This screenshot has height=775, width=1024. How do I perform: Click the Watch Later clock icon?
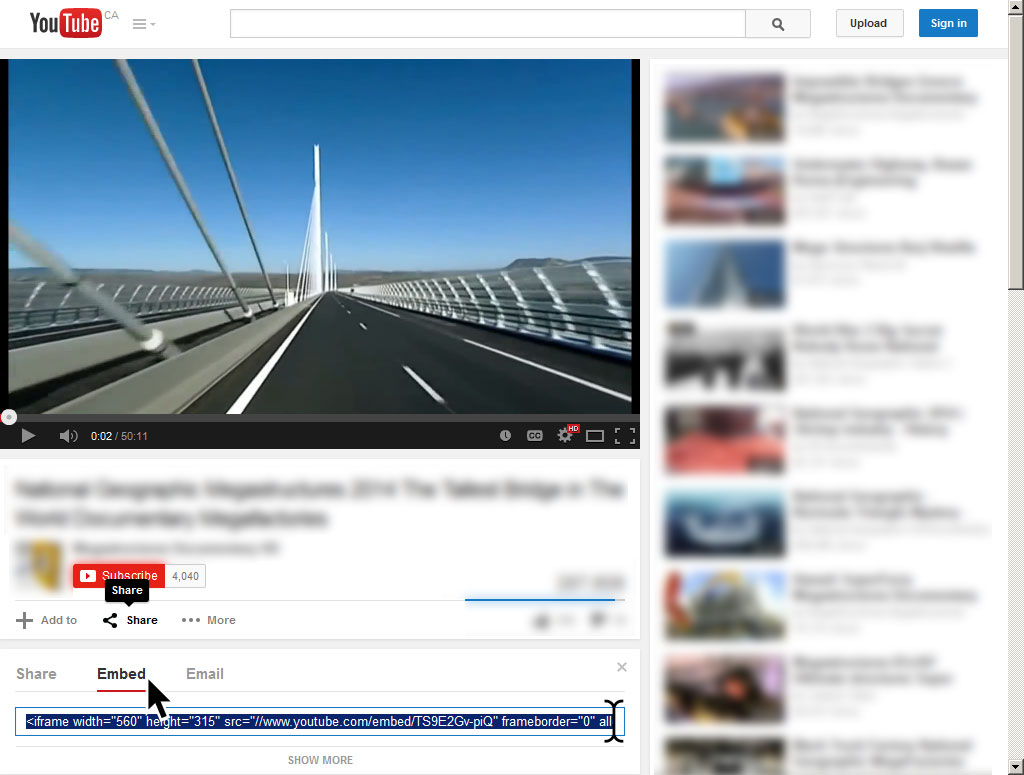coord(505,436)
